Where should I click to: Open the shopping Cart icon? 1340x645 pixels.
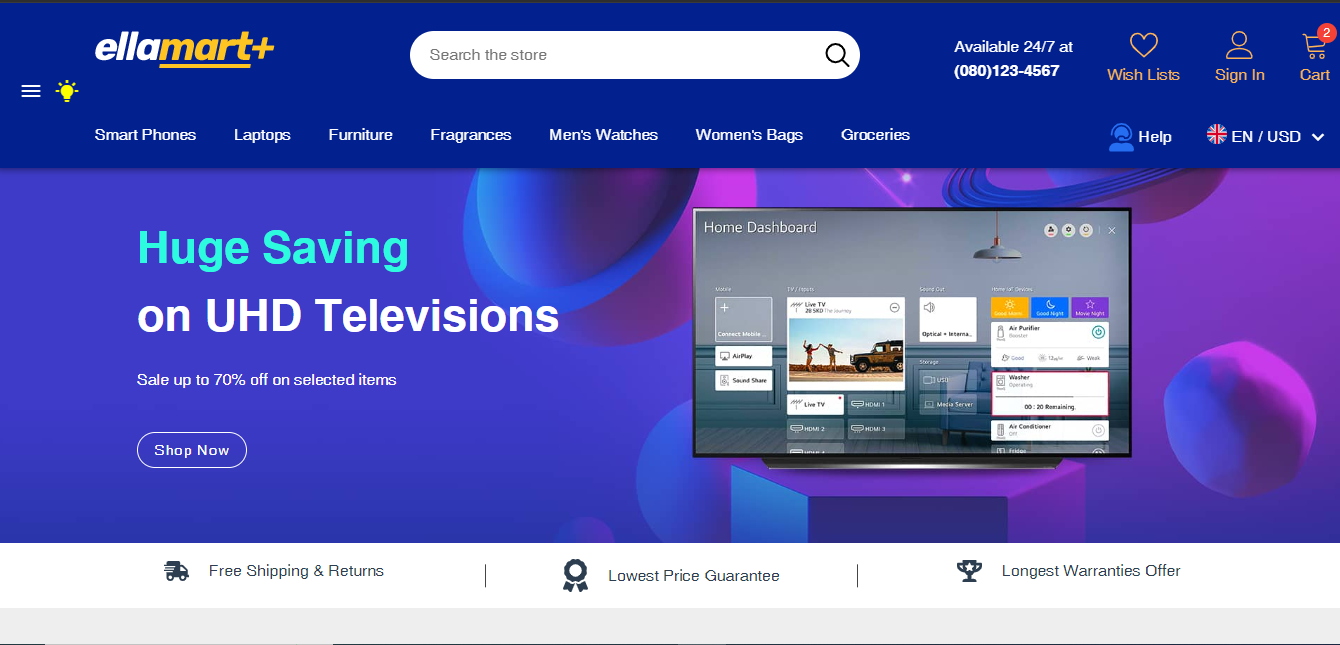(x=1313, y=46)
